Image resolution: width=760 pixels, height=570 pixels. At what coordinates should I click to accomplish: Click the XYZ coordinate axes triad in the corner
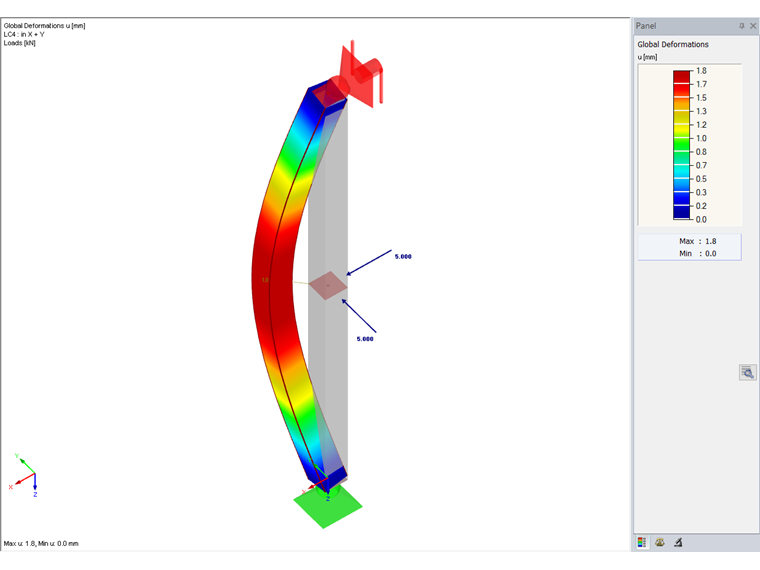click(24, 475)
